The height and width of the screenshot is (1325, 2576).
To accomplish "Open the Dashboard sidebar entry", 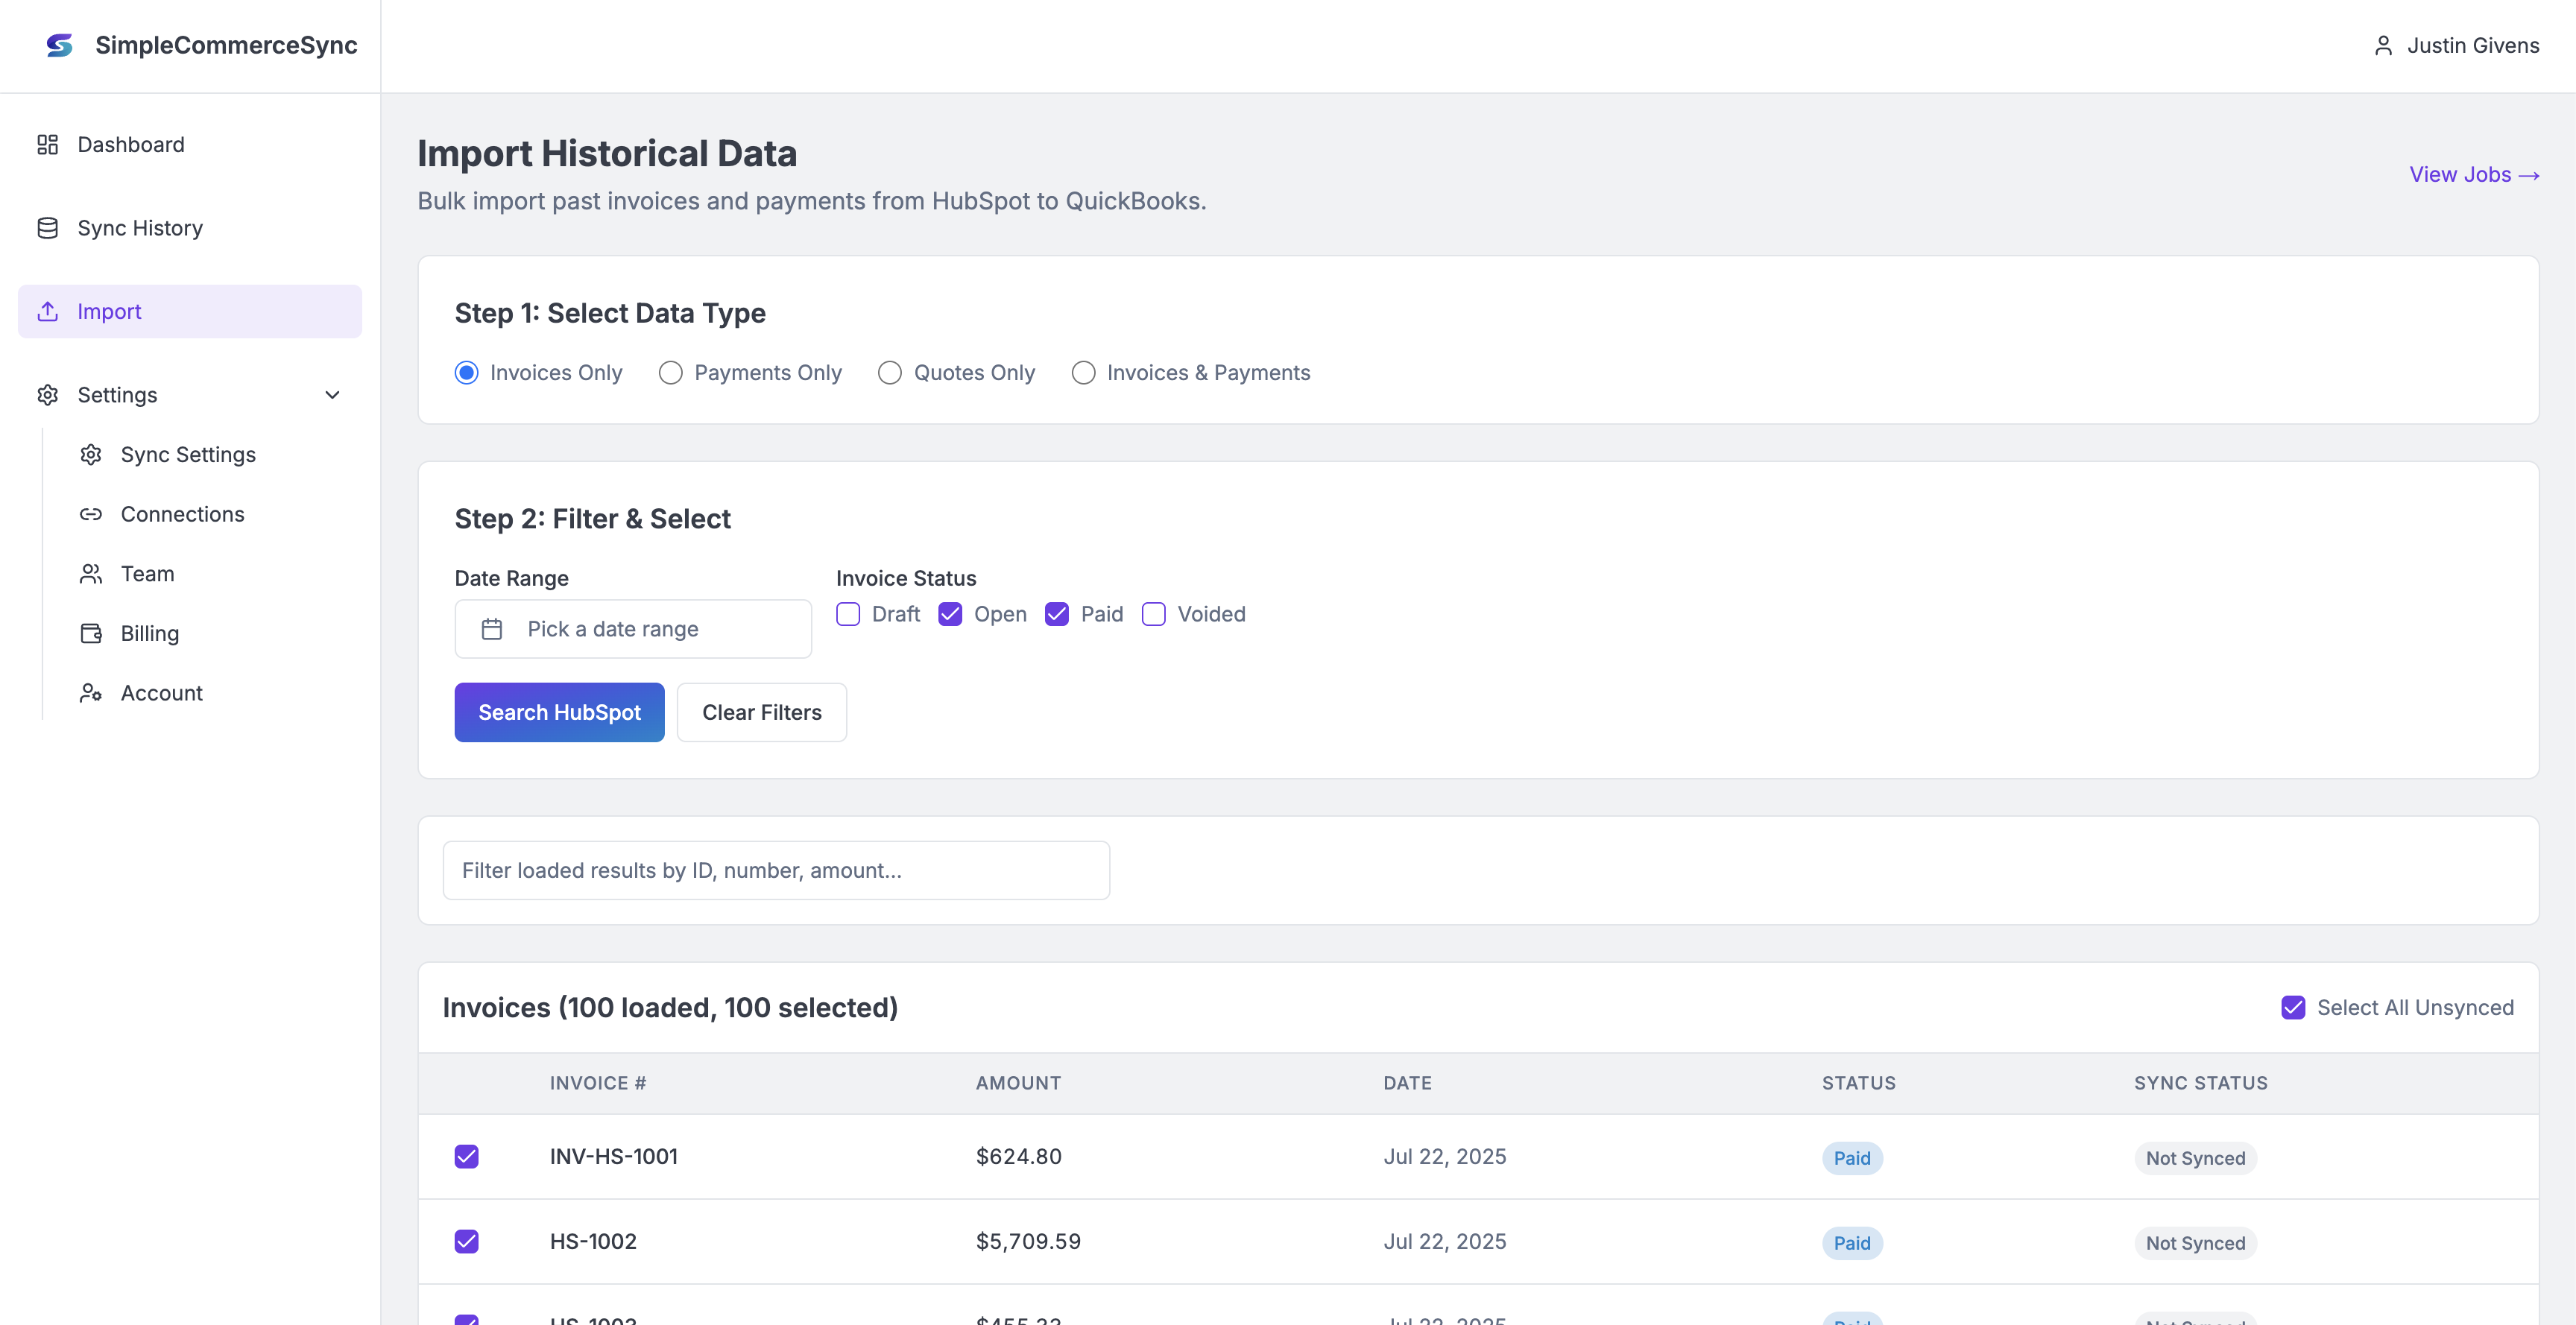I will [x=130, y=144].
